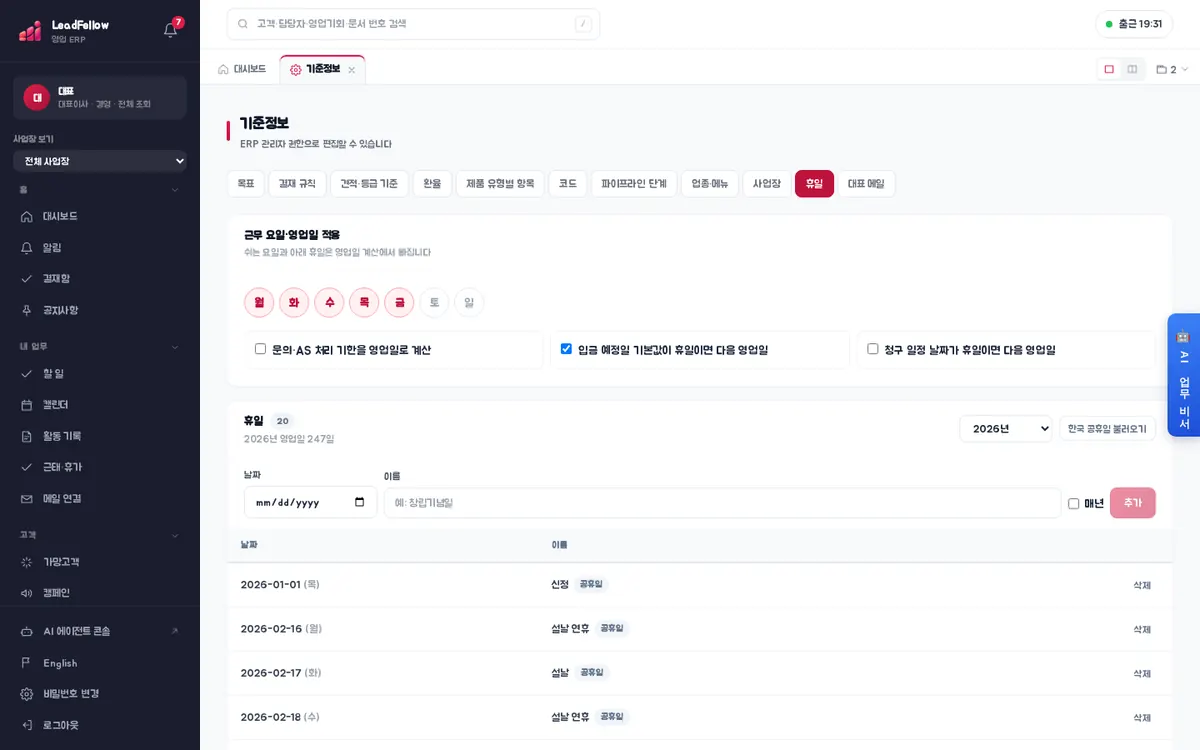1200x750 pixels.
Task: Select the 제품 유형별 항목 tab
Action: [x=500, y=183]
